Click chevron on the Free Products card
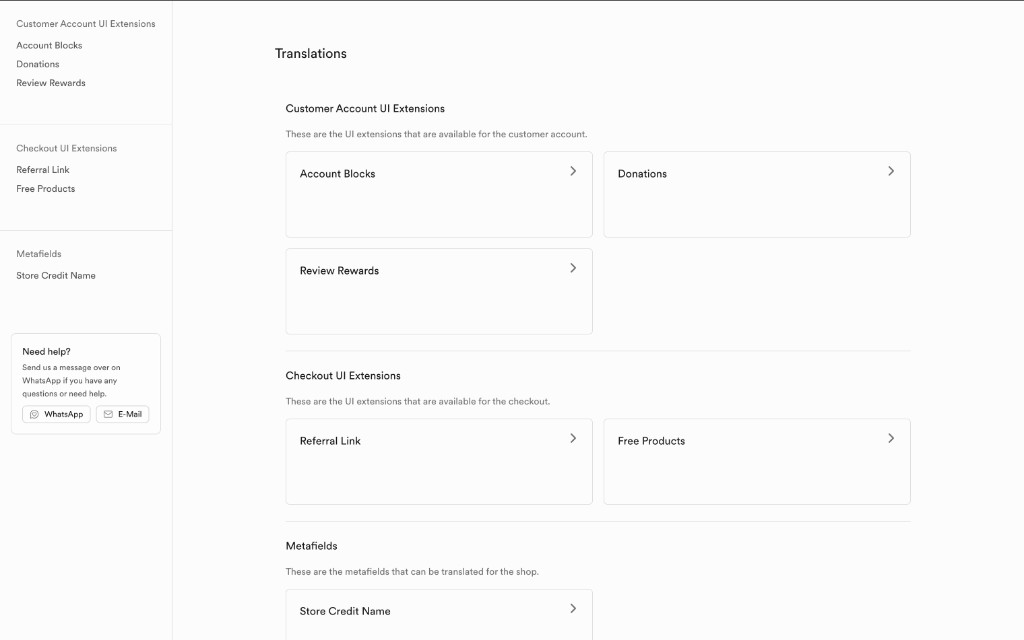This screenshot has height=640, width=1024. 891,438
